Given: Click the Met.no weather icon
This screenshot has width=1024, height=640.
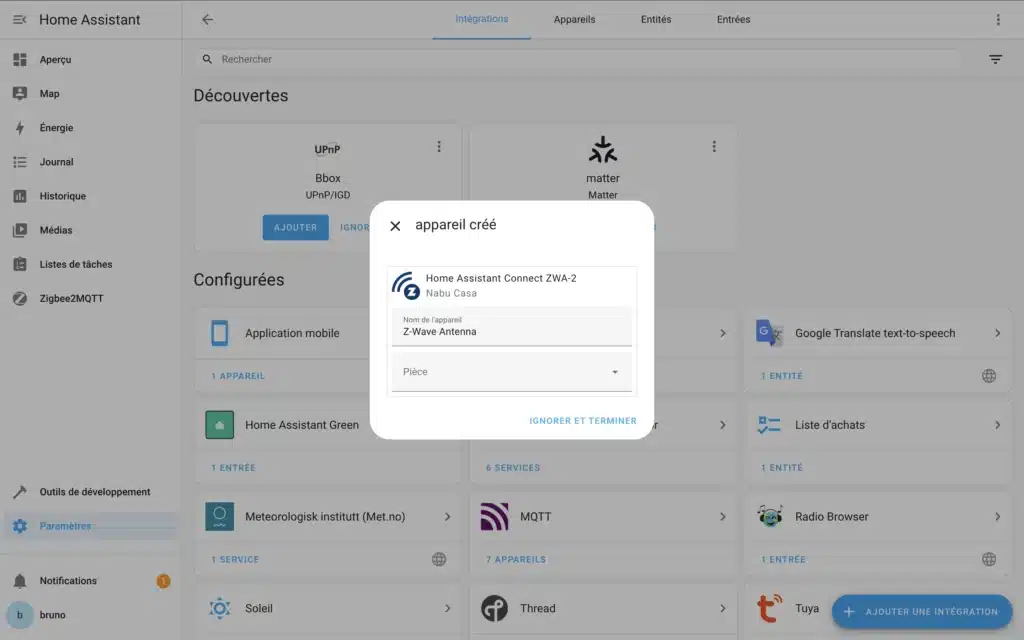Looking at the screenshot, I should (x=219, y=517).
